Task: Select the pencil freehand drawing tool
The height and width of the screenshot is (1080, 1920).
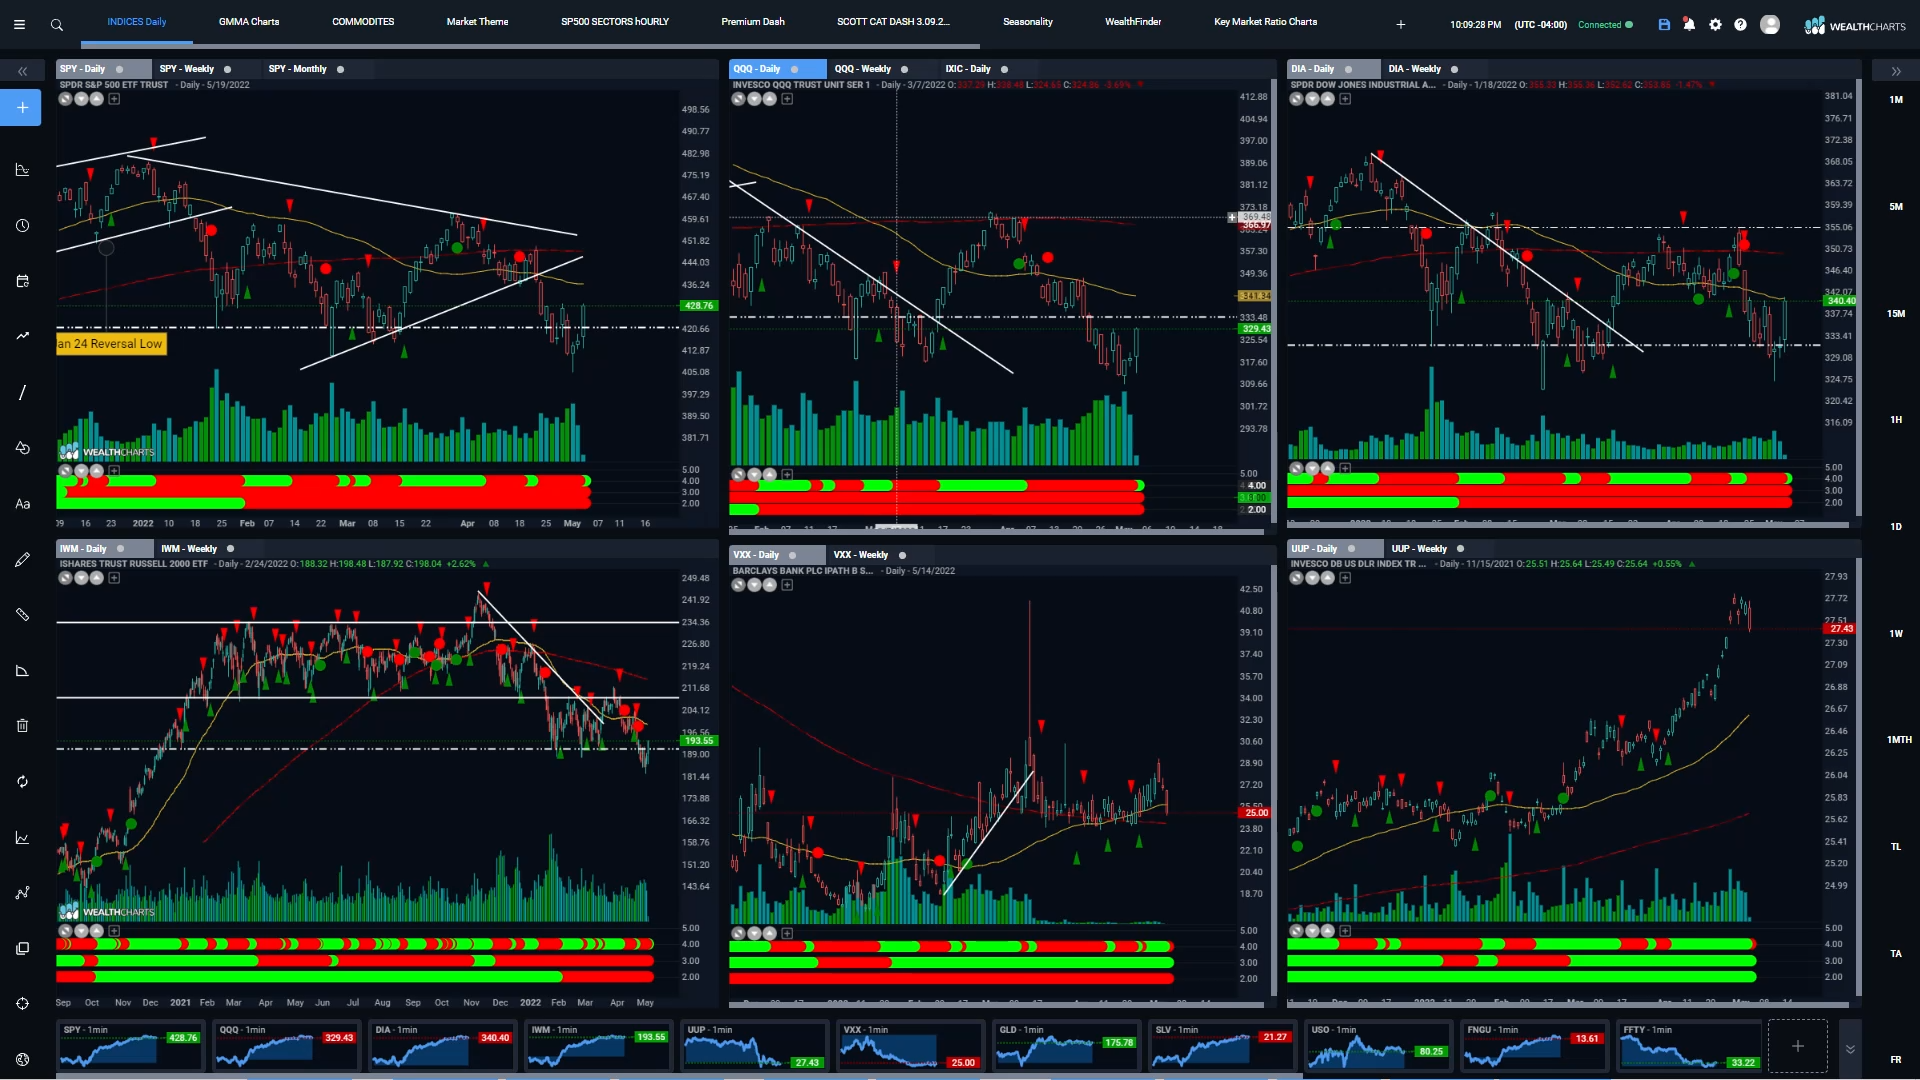Action: pyautogui.click(x=22, y=560)
